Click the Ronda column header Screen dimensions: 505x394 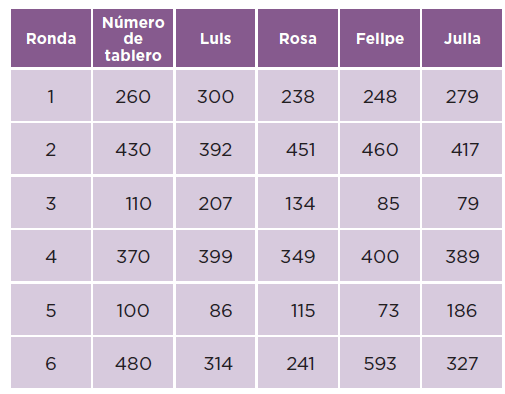pos(51,38)
